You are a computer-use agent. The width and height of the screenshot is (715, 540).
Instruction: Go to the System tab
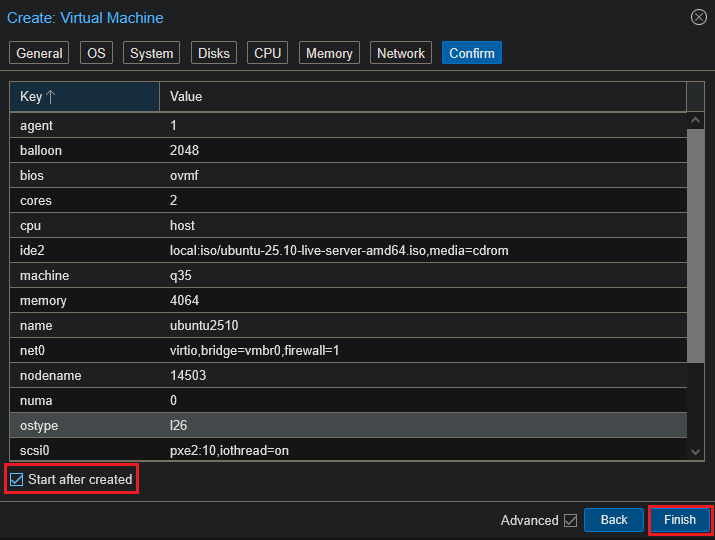[151, 53]
